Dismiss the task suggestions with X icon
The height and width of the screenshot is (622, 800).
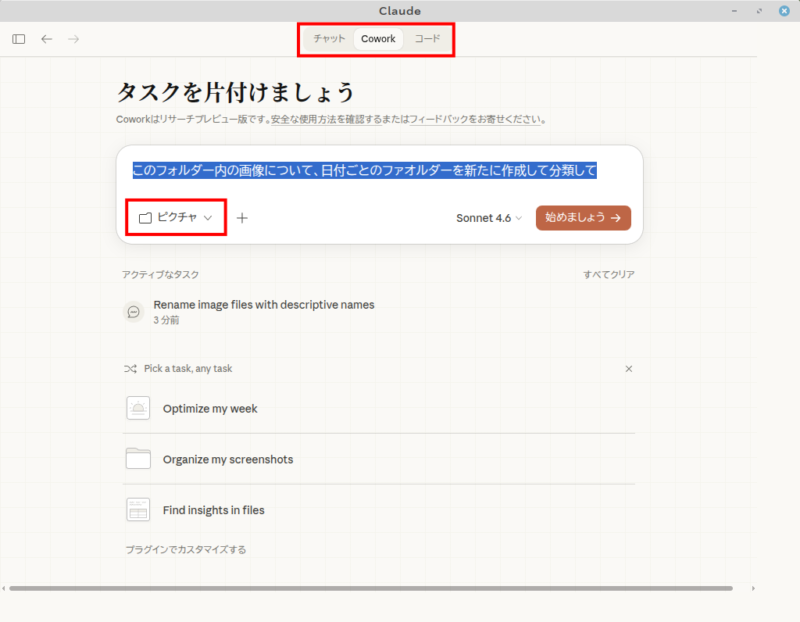(628, 369)
